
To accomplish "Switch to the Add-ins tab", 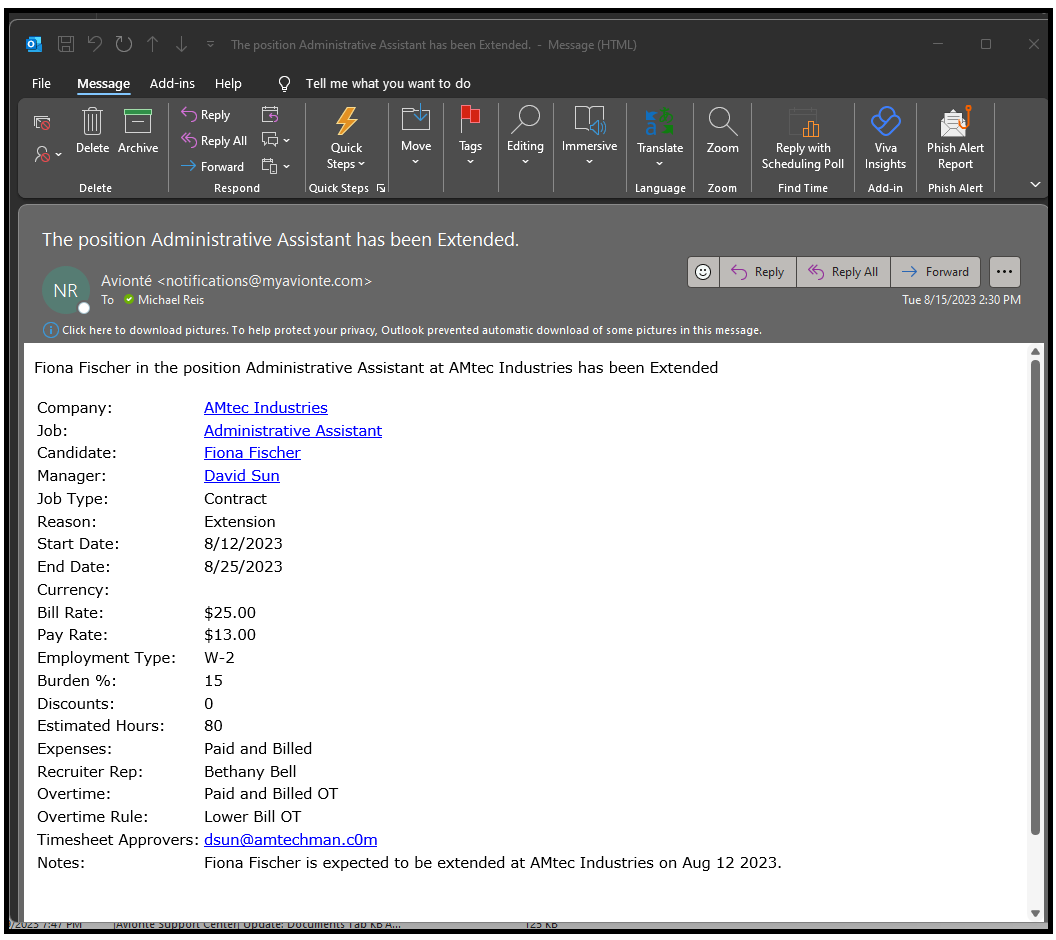I will pos(172,84).
